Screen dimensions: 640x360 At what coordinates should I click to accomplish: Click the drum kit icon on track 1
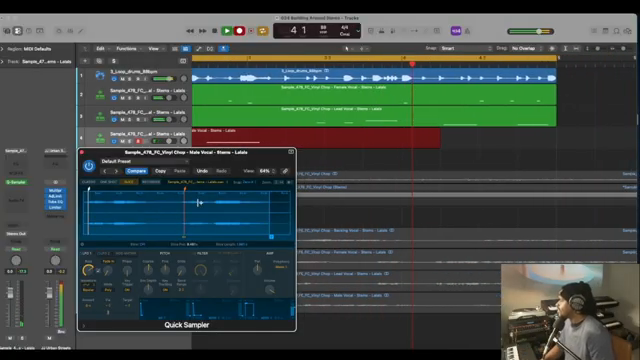point(100,76)
